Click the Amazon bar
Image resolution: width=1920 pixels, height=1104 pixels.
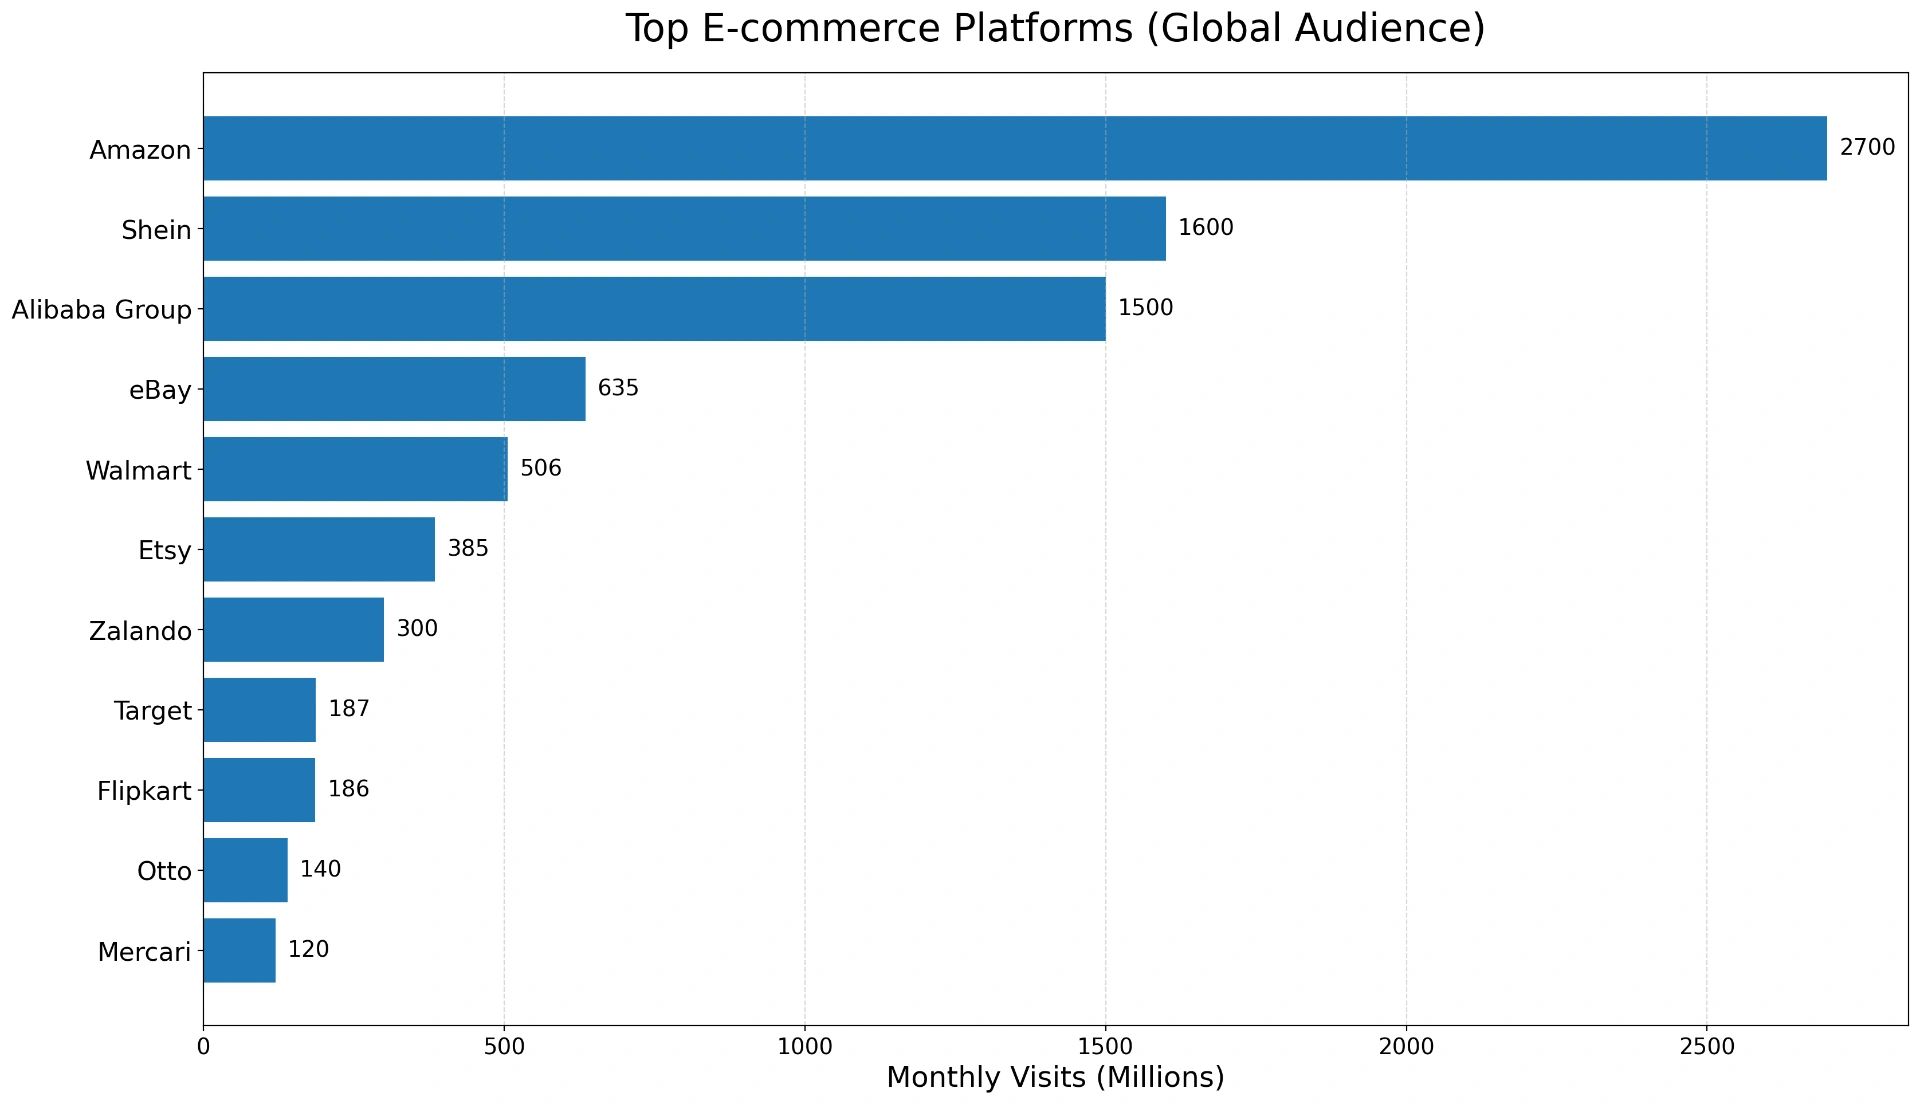pyautogui.click(x=1015, y=148)
